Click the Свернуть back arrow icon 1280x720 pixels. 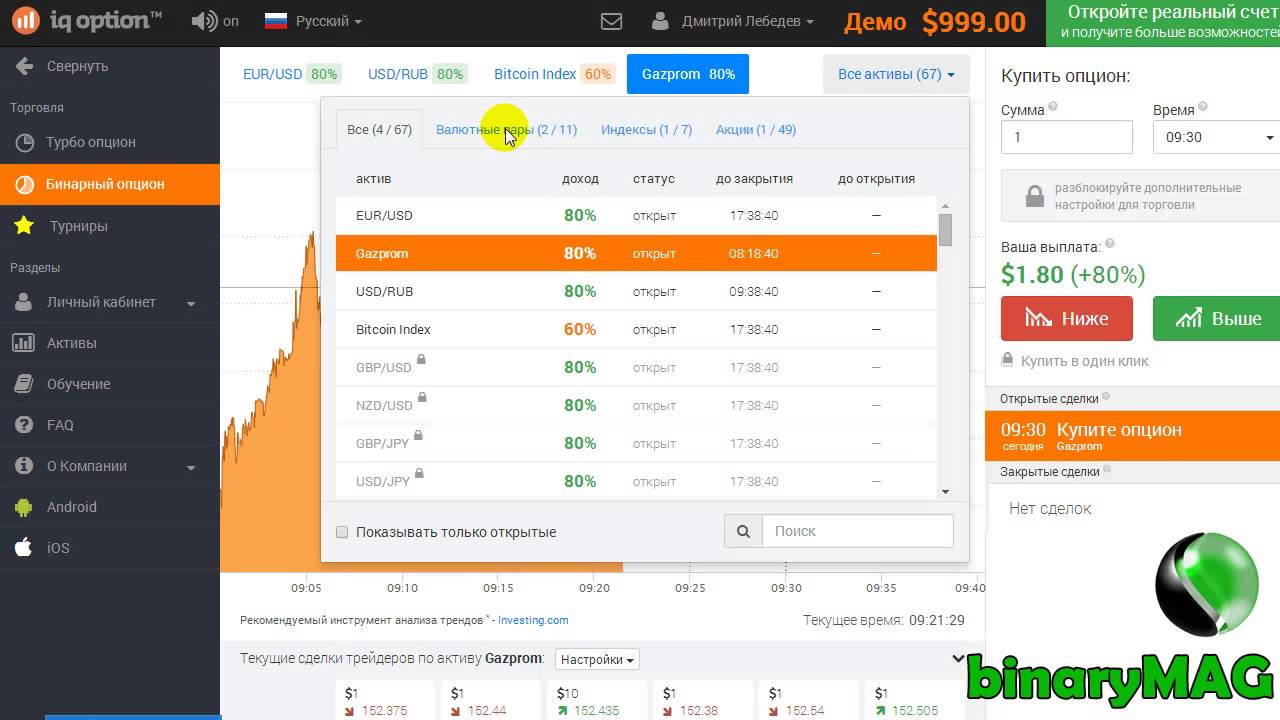click(x=24, y=66)
